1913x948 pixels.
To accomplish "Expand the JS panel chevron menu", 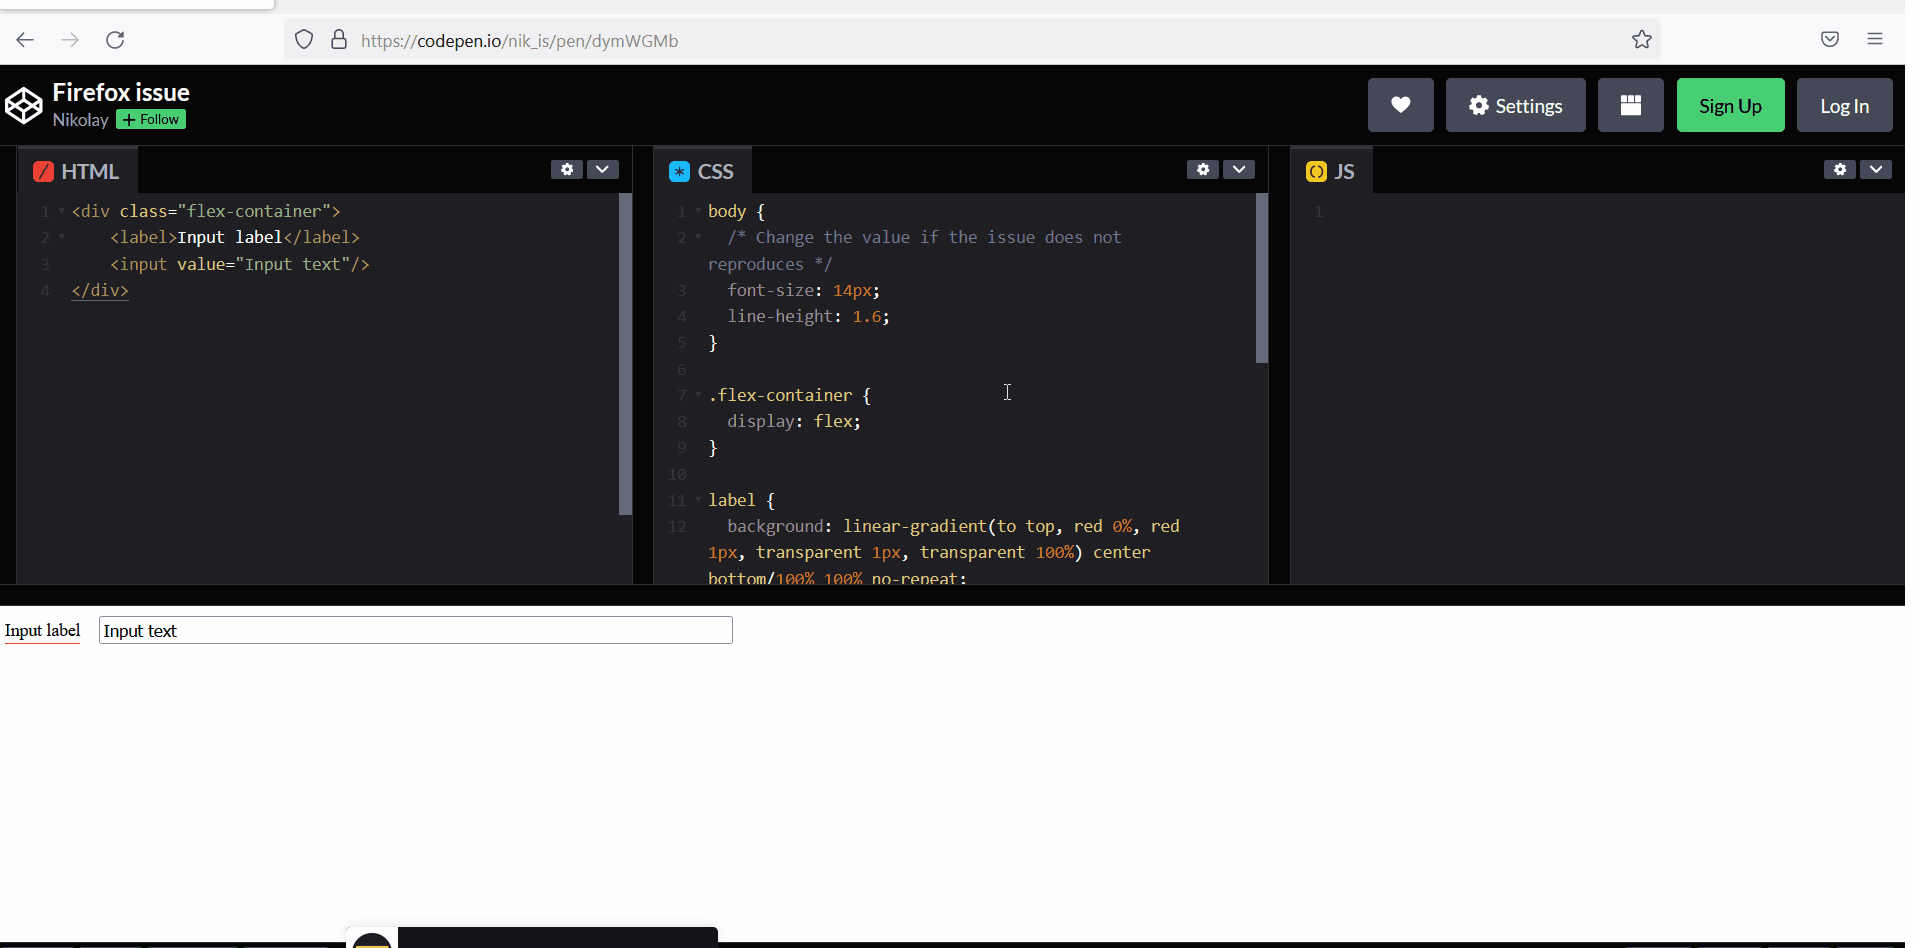I will click(1877, 169).
